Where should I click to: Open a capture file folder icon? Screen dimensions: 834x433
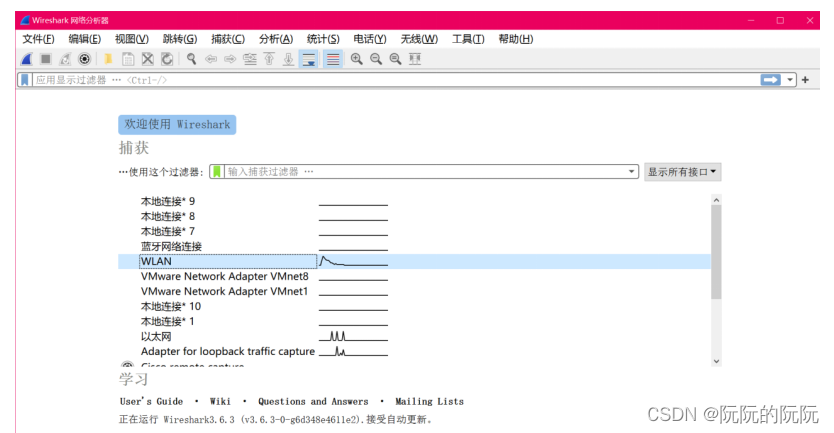click(109, 59)
